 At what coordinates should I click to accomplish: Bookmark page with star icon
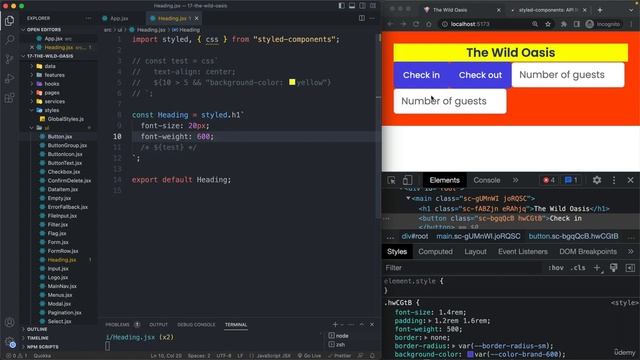coord(548,24)
